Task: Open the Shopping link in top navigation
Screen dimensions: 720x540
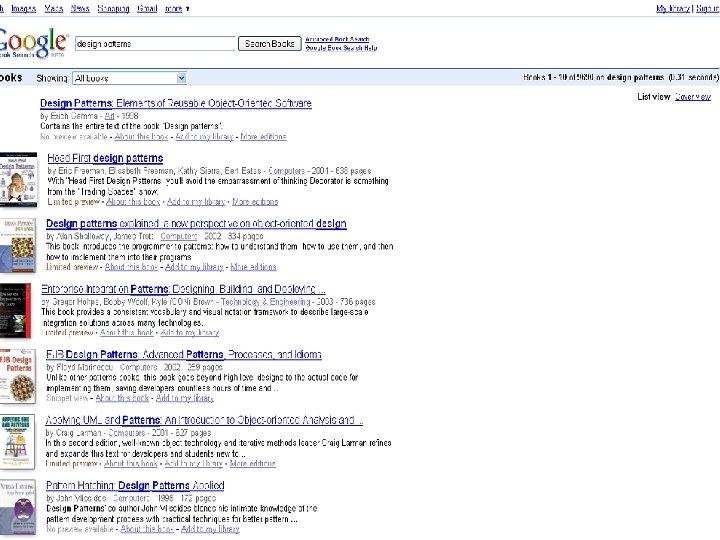Action: (113, 8)
